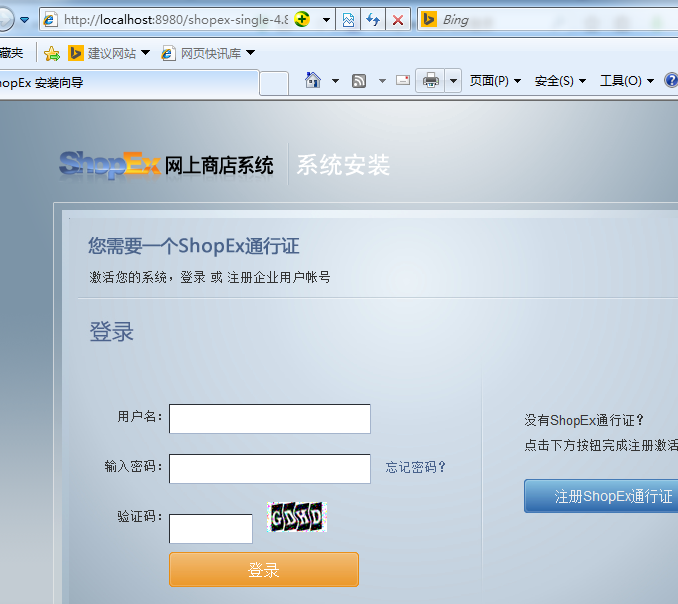Screen dimensions: 678x604
Task: Open the 工具(O) menu
Action: (627, 81)
